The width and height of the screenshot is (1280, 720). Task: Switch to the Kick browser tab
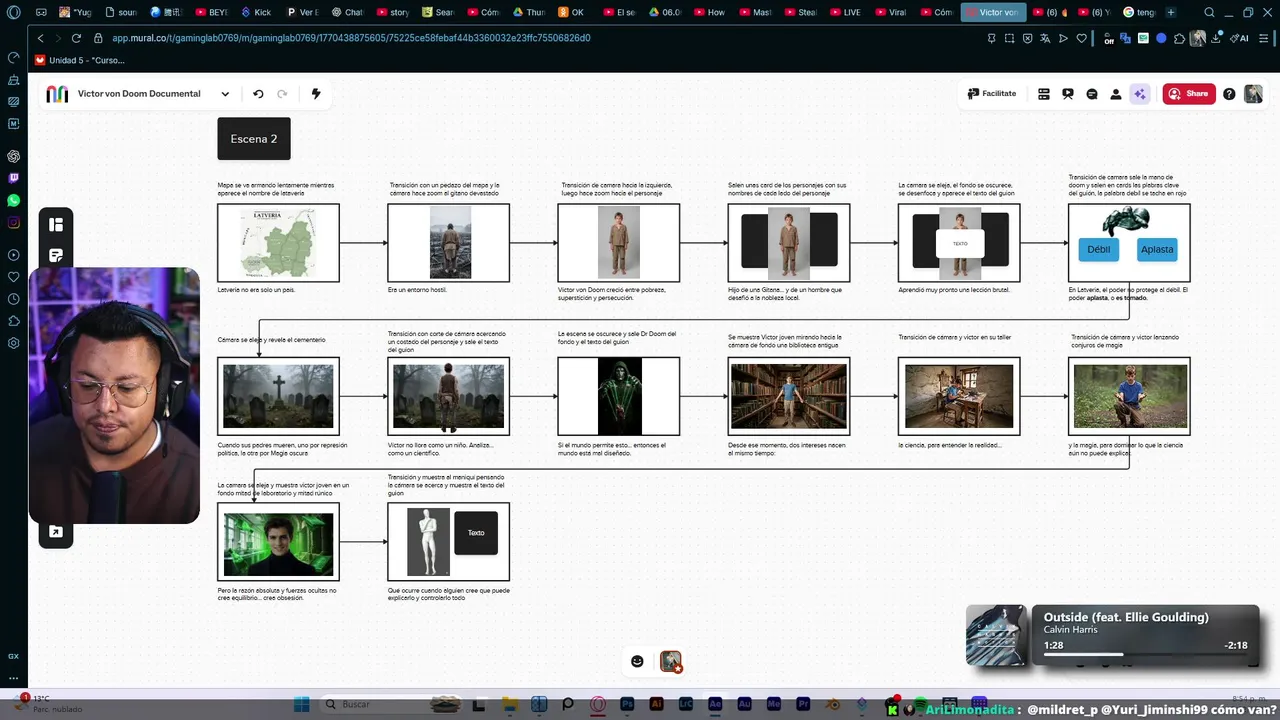point(255,12)
